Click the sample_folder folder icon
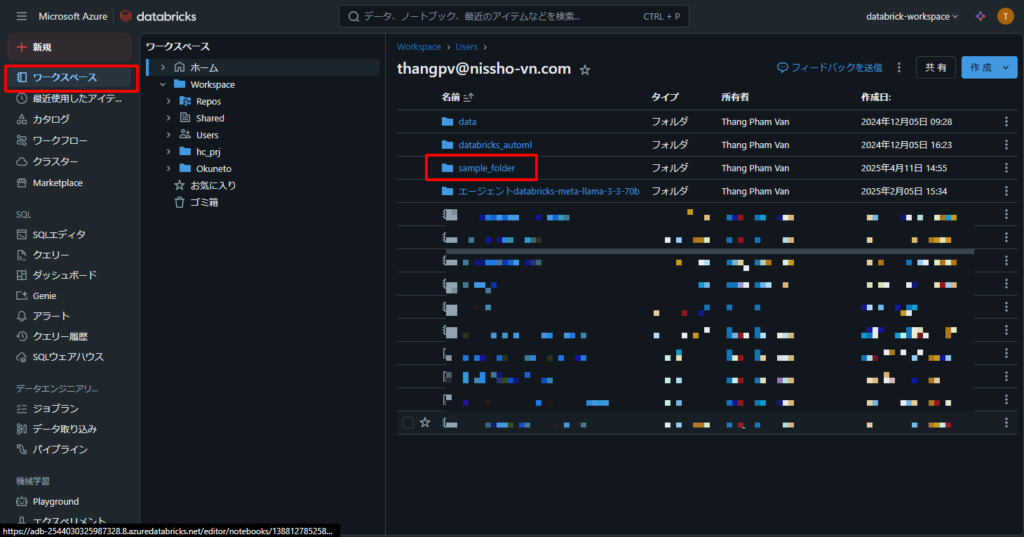This screenshot has width=1024, height=537. click(447, 168)
